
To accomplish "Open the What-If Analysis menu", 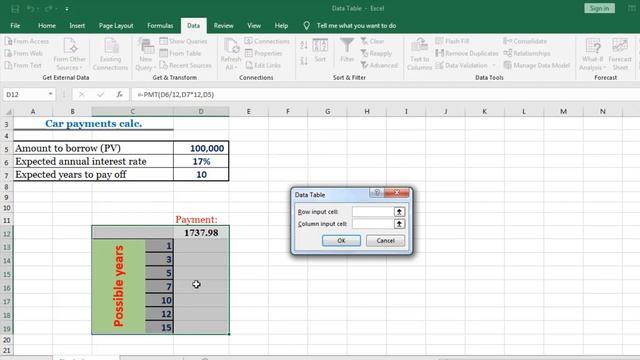I will pyautogui.click(x=592, y=54).
